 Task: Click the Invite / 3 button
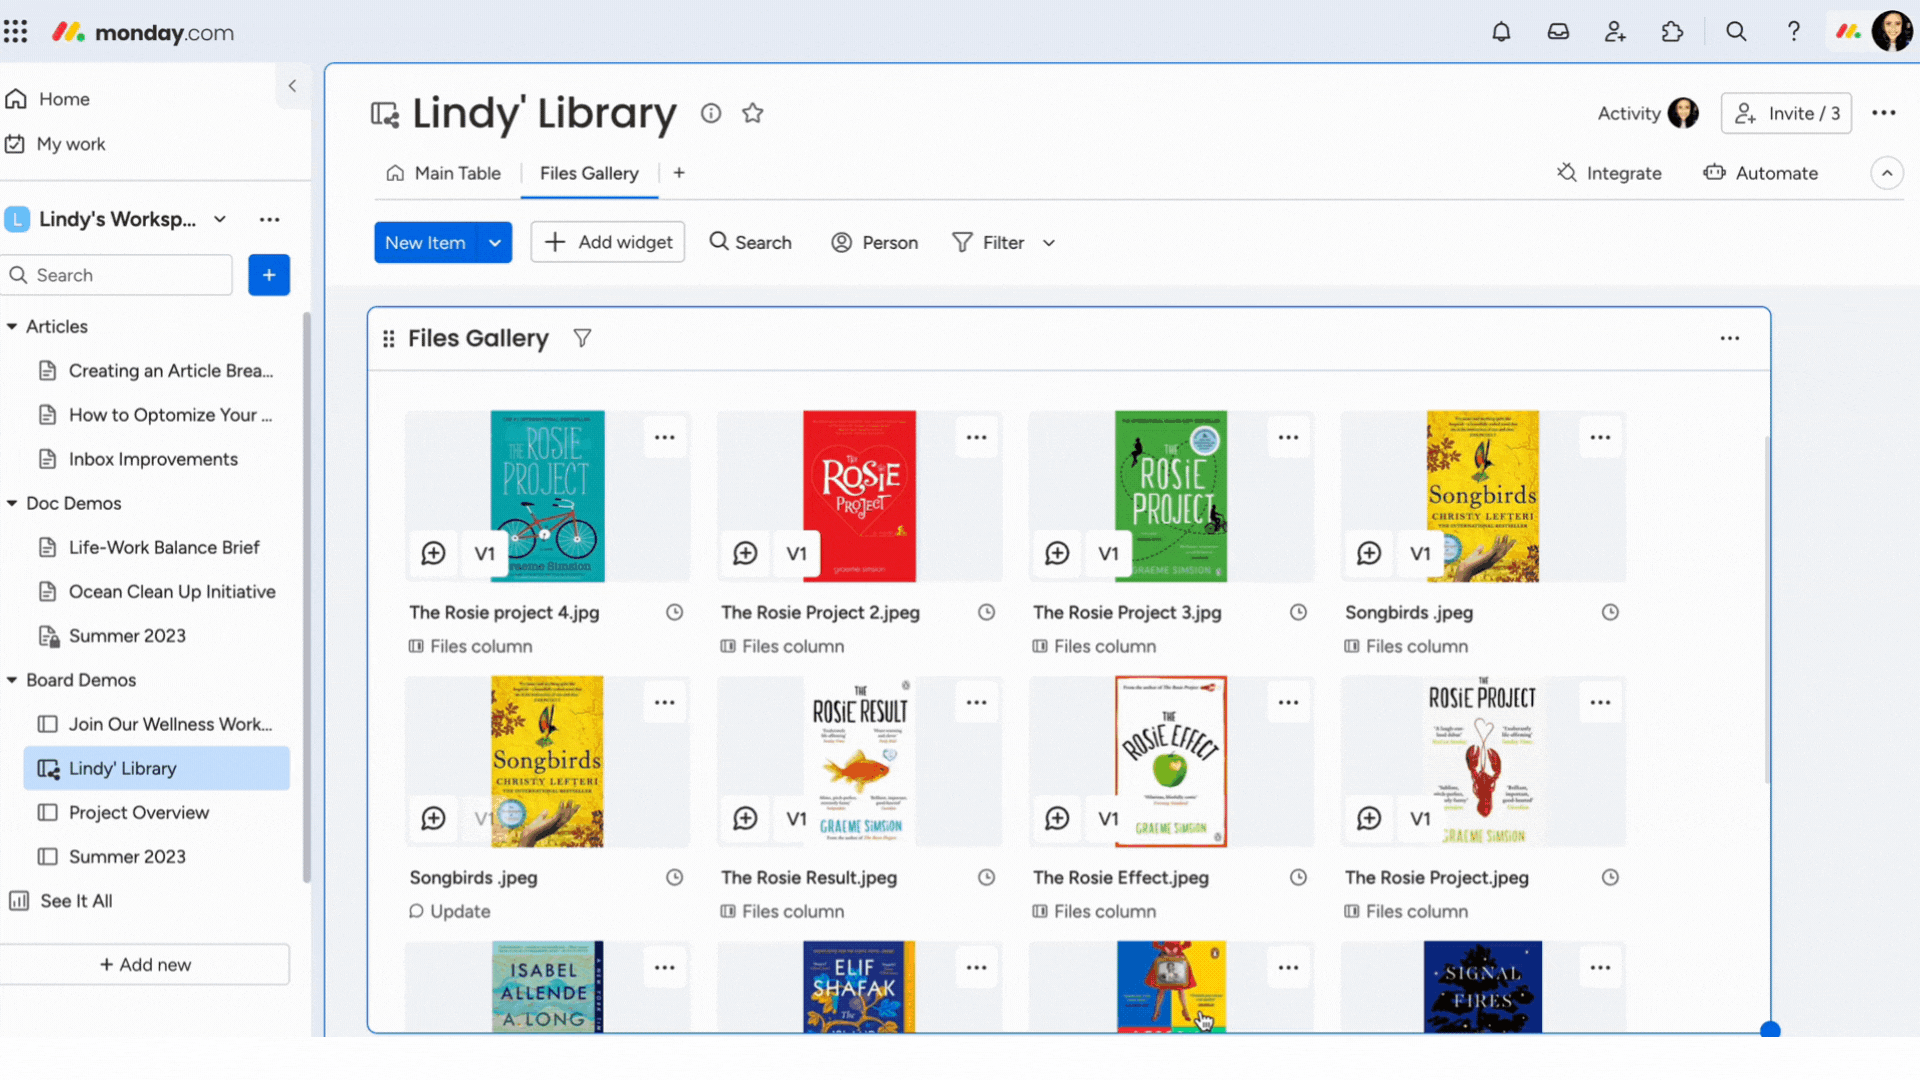click(1786, 113)
